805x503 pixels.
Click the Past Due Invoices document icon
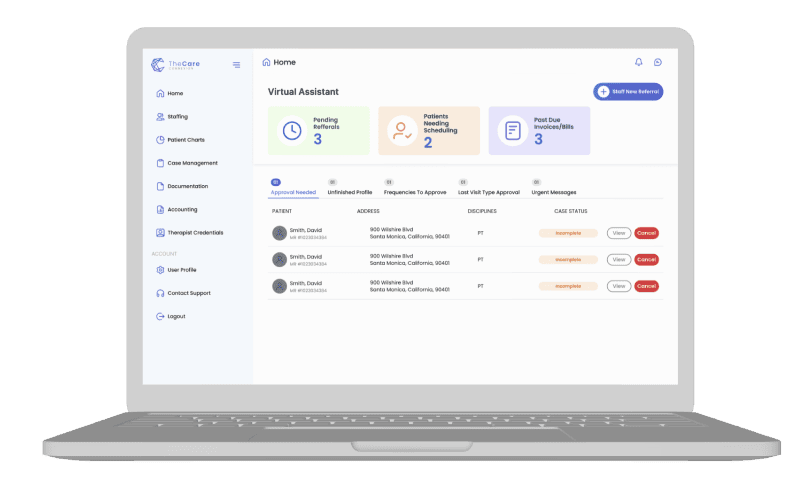(512, 131)
